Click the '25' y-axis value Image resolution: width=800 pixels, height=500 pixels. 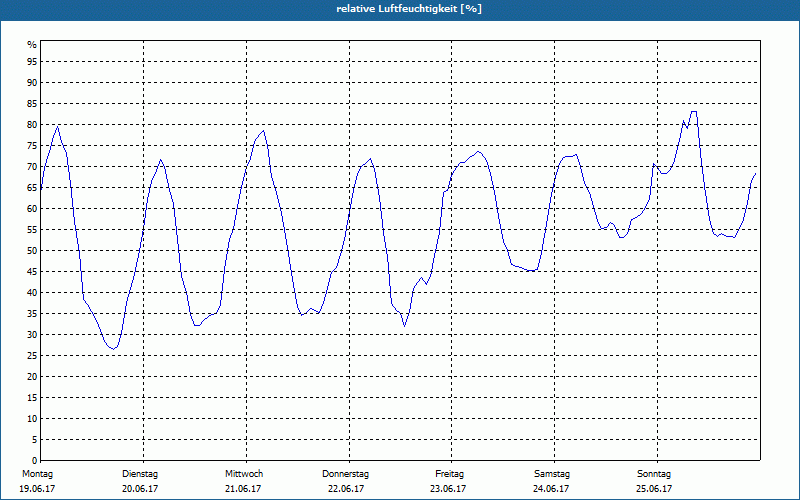coord(32,356)
